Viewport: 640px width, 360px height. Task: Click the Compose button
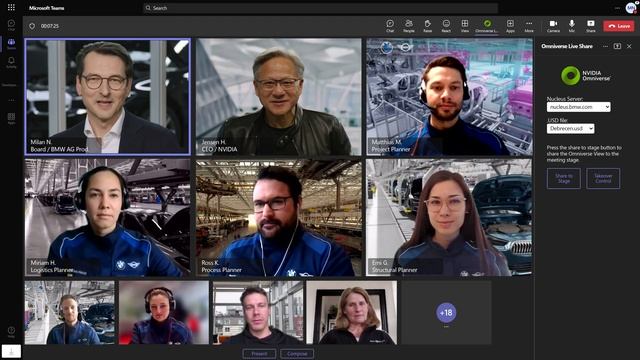[297, 354]
